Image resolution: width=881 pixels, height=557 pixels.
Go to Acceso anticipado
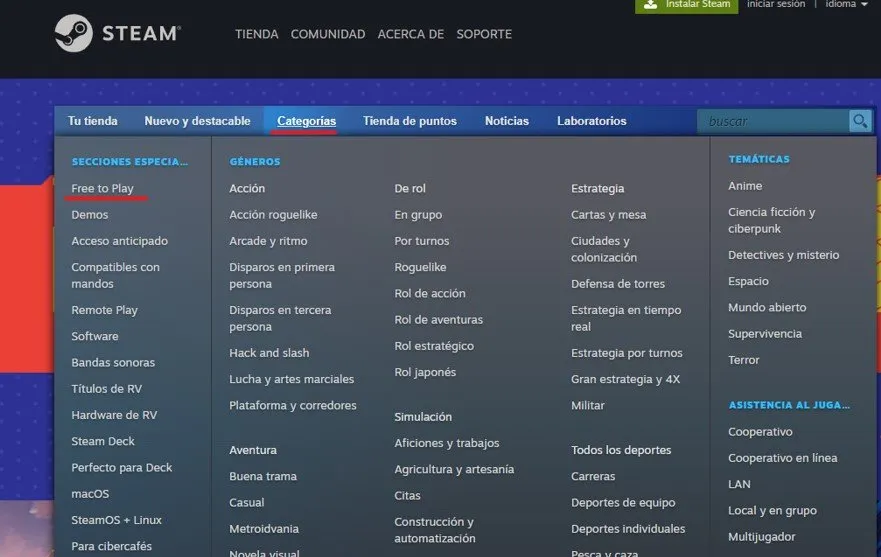point(120,241)
